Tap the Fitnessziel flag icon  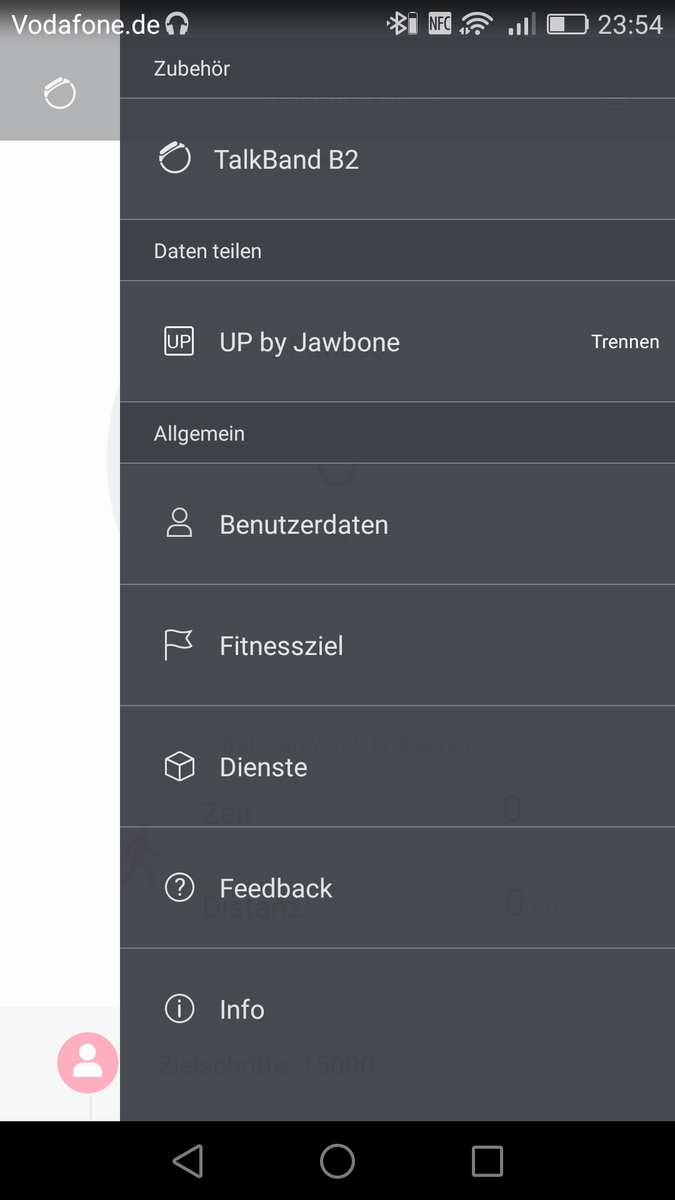coord(179,646)
